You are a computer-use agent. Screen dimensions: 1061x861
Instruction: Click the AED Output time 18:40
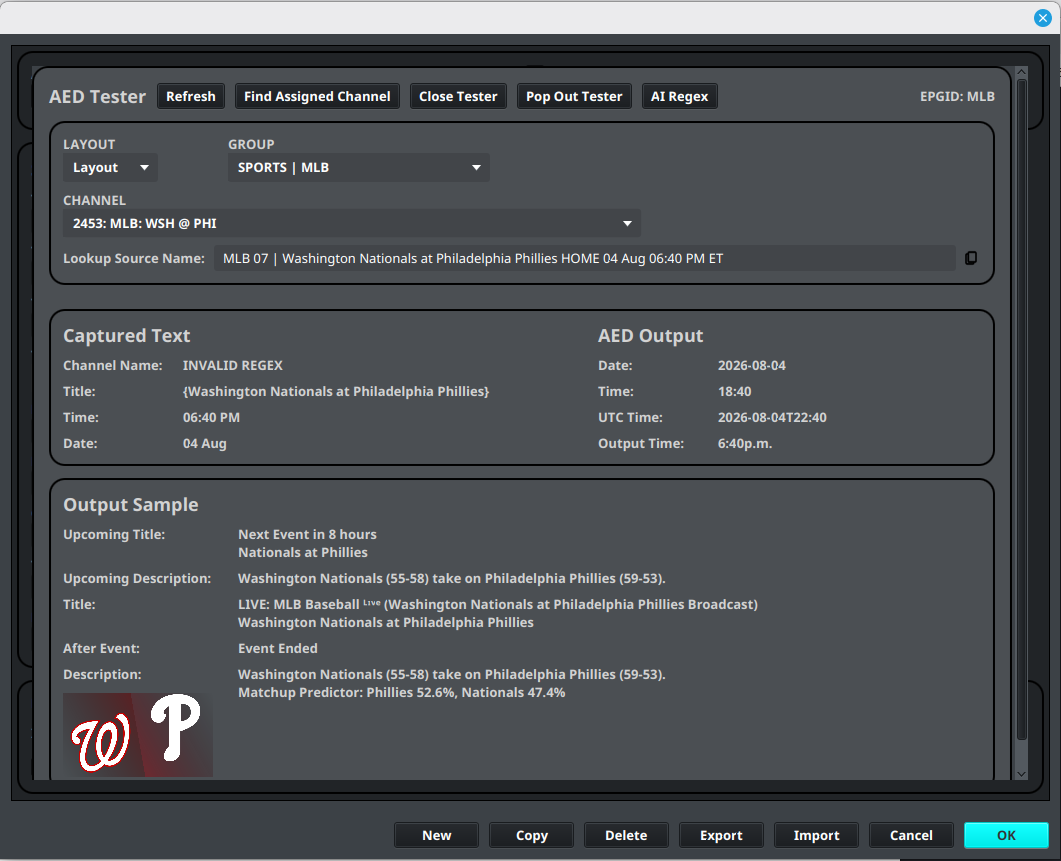735,391
